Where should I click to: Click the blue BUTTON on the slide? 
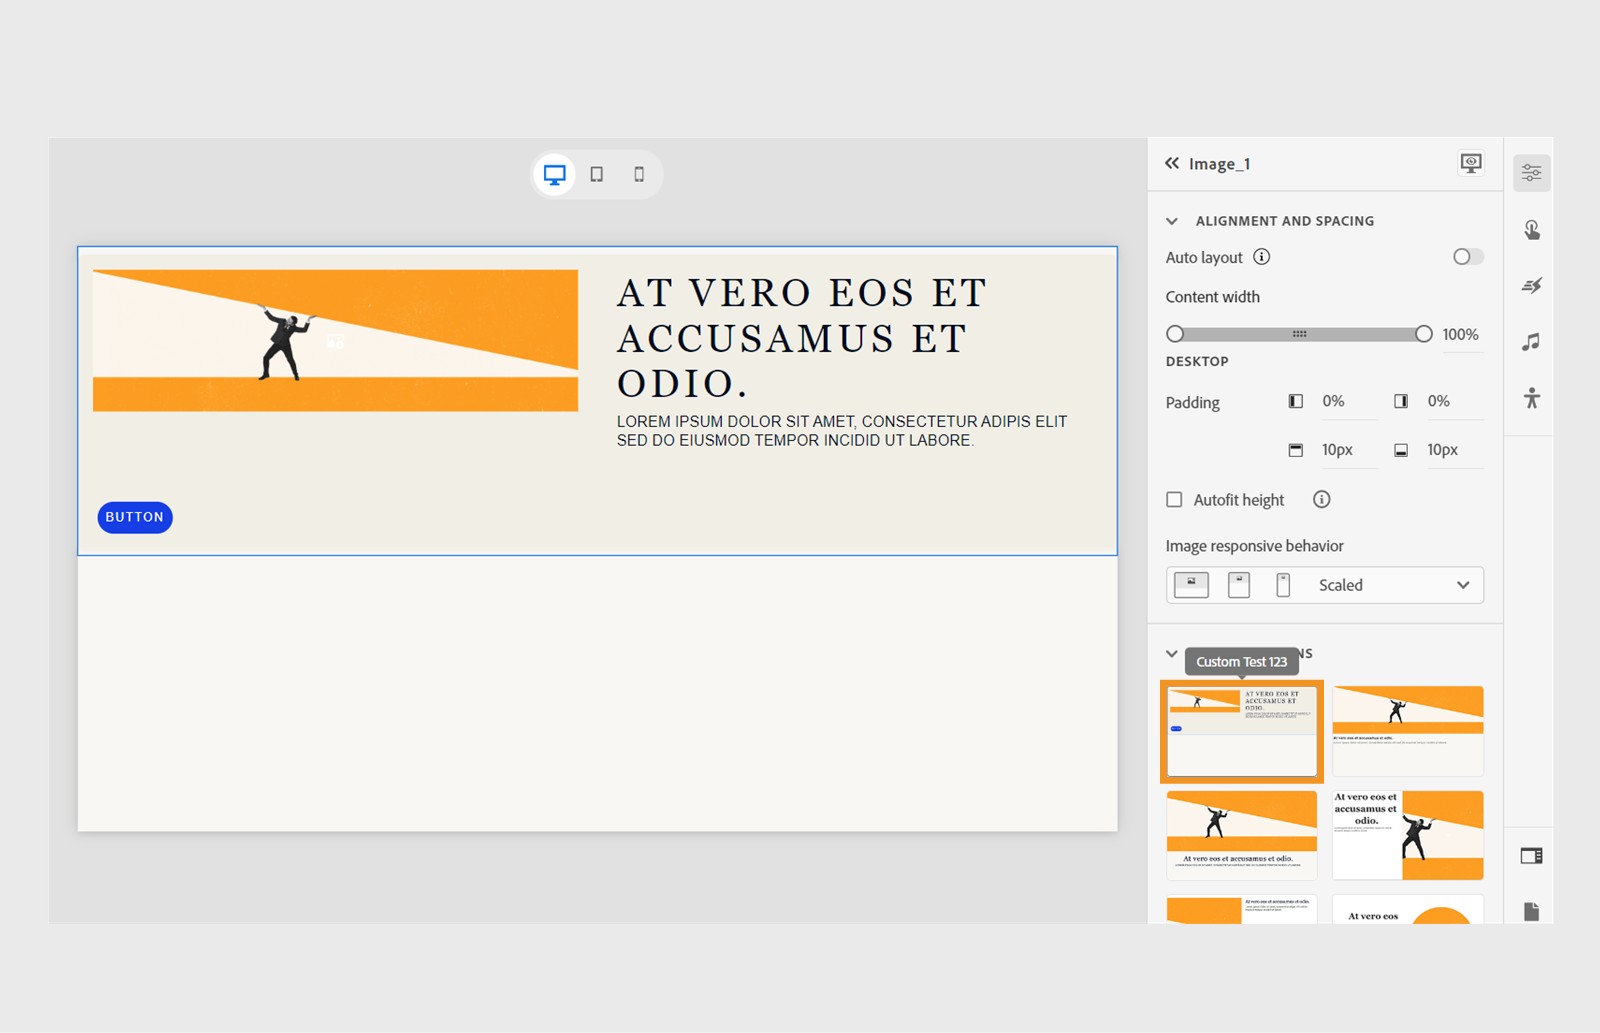135,517
